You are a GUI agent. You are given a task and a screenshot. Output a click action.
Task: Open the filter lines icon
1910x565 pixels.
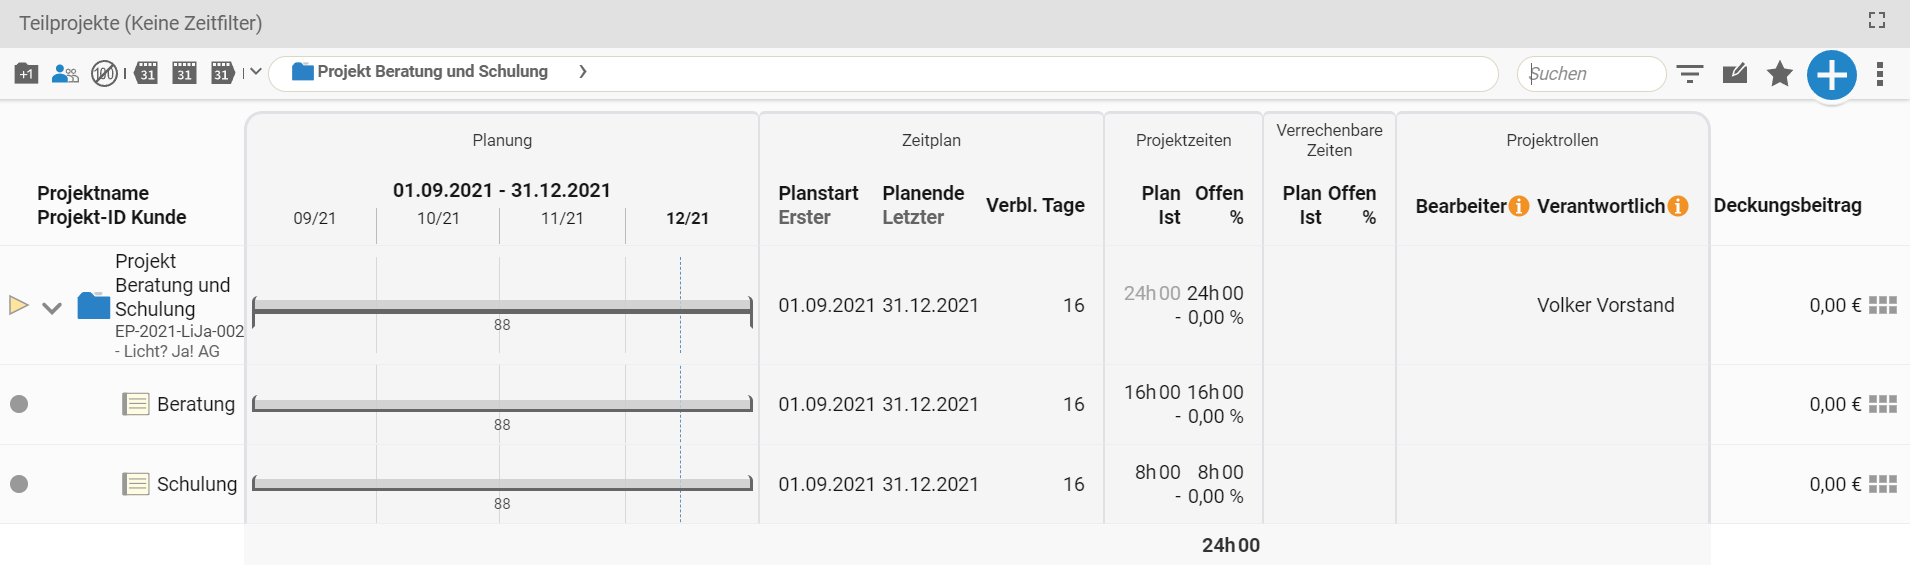click(x=1690, y=74)
